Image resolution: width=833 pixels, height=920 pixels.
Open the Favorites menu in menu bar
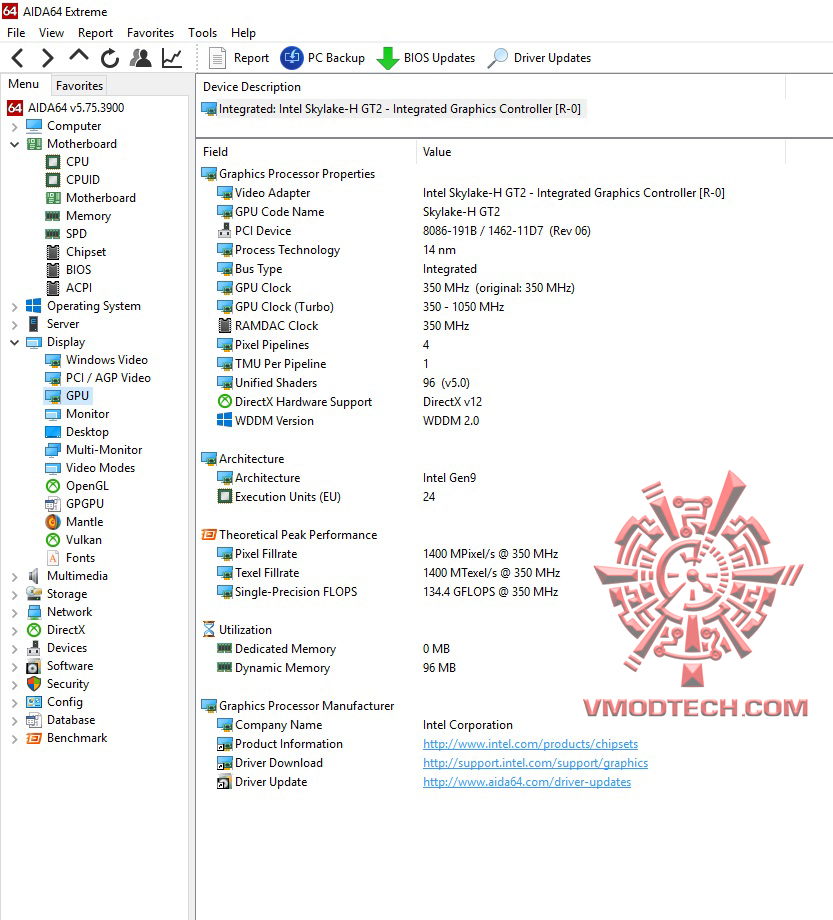pos(150,33)
